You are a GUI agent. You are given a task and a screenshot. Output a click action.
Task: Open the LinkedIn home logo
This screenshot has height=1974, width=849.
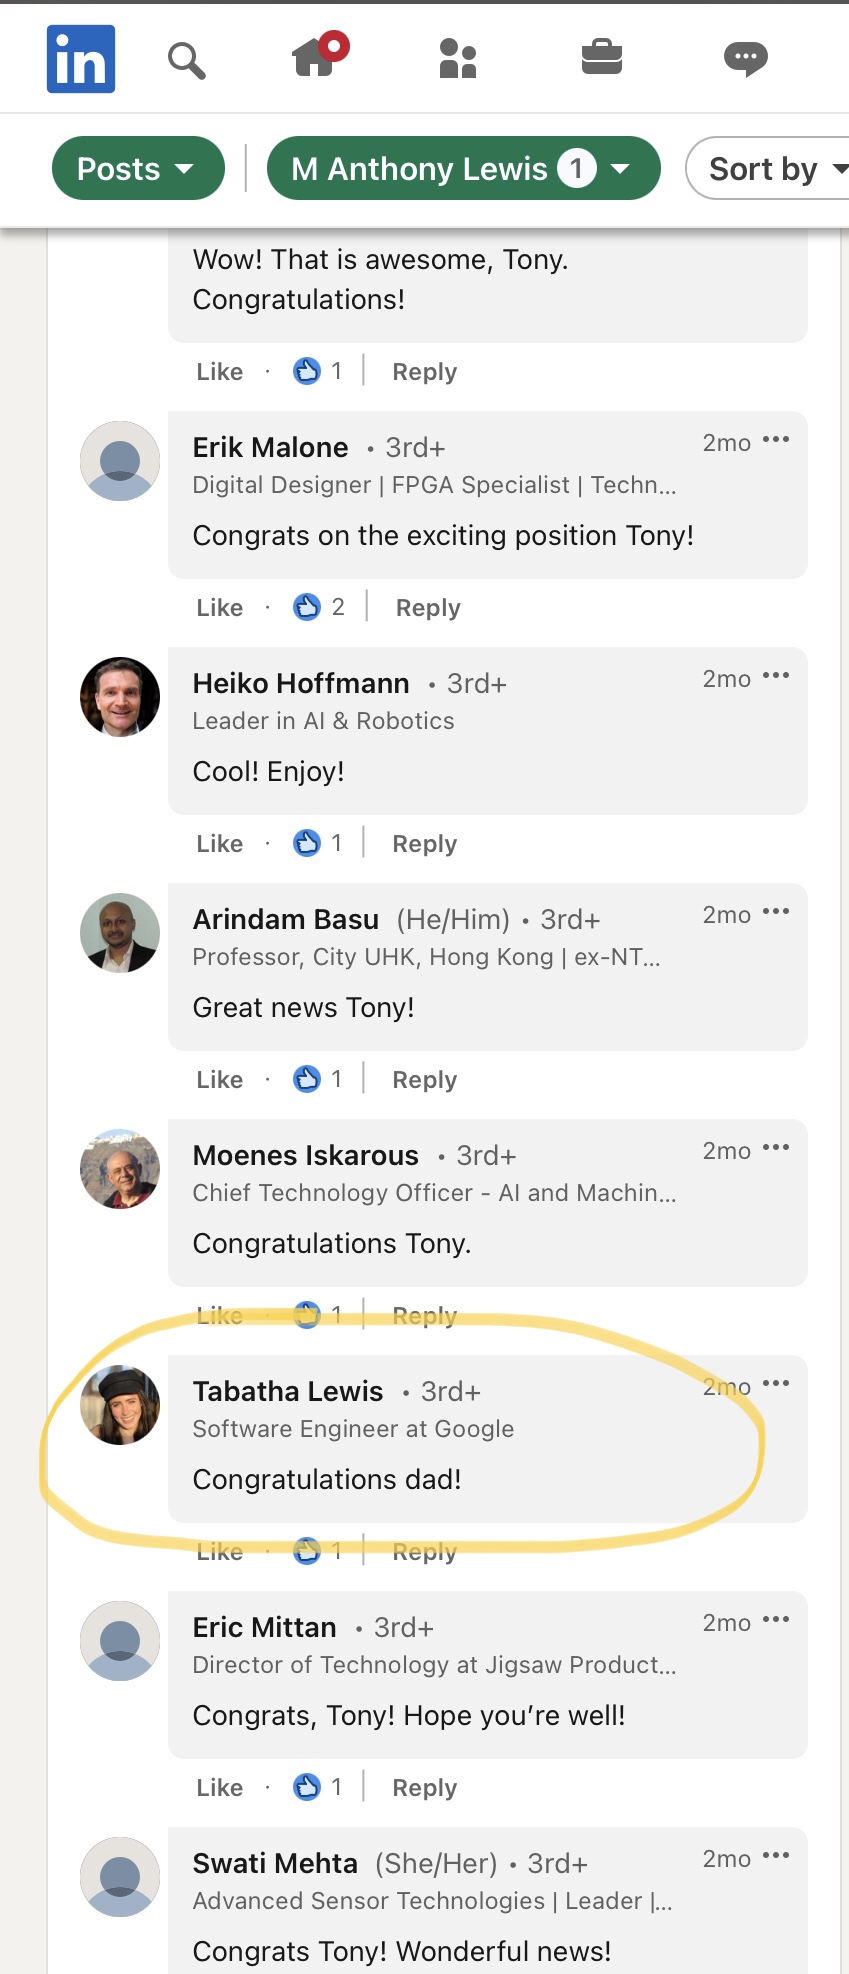(x=81, y=59)
